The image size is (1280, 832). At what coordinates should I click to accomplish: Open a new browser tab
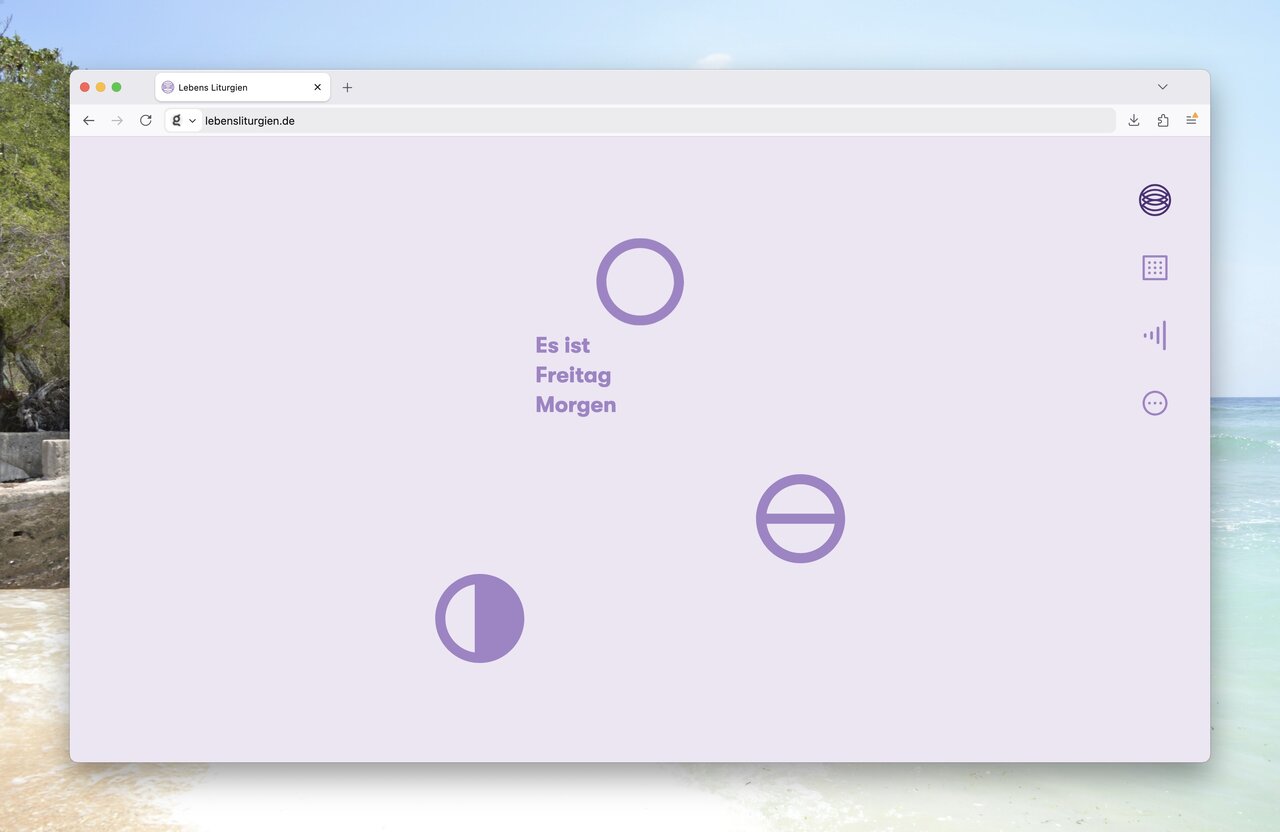pyautogui.click(x=347, y=87)
